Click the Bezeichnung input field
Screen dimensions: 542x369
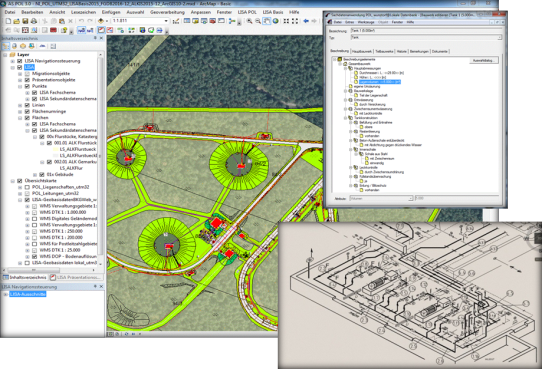(x=426, y=31)
